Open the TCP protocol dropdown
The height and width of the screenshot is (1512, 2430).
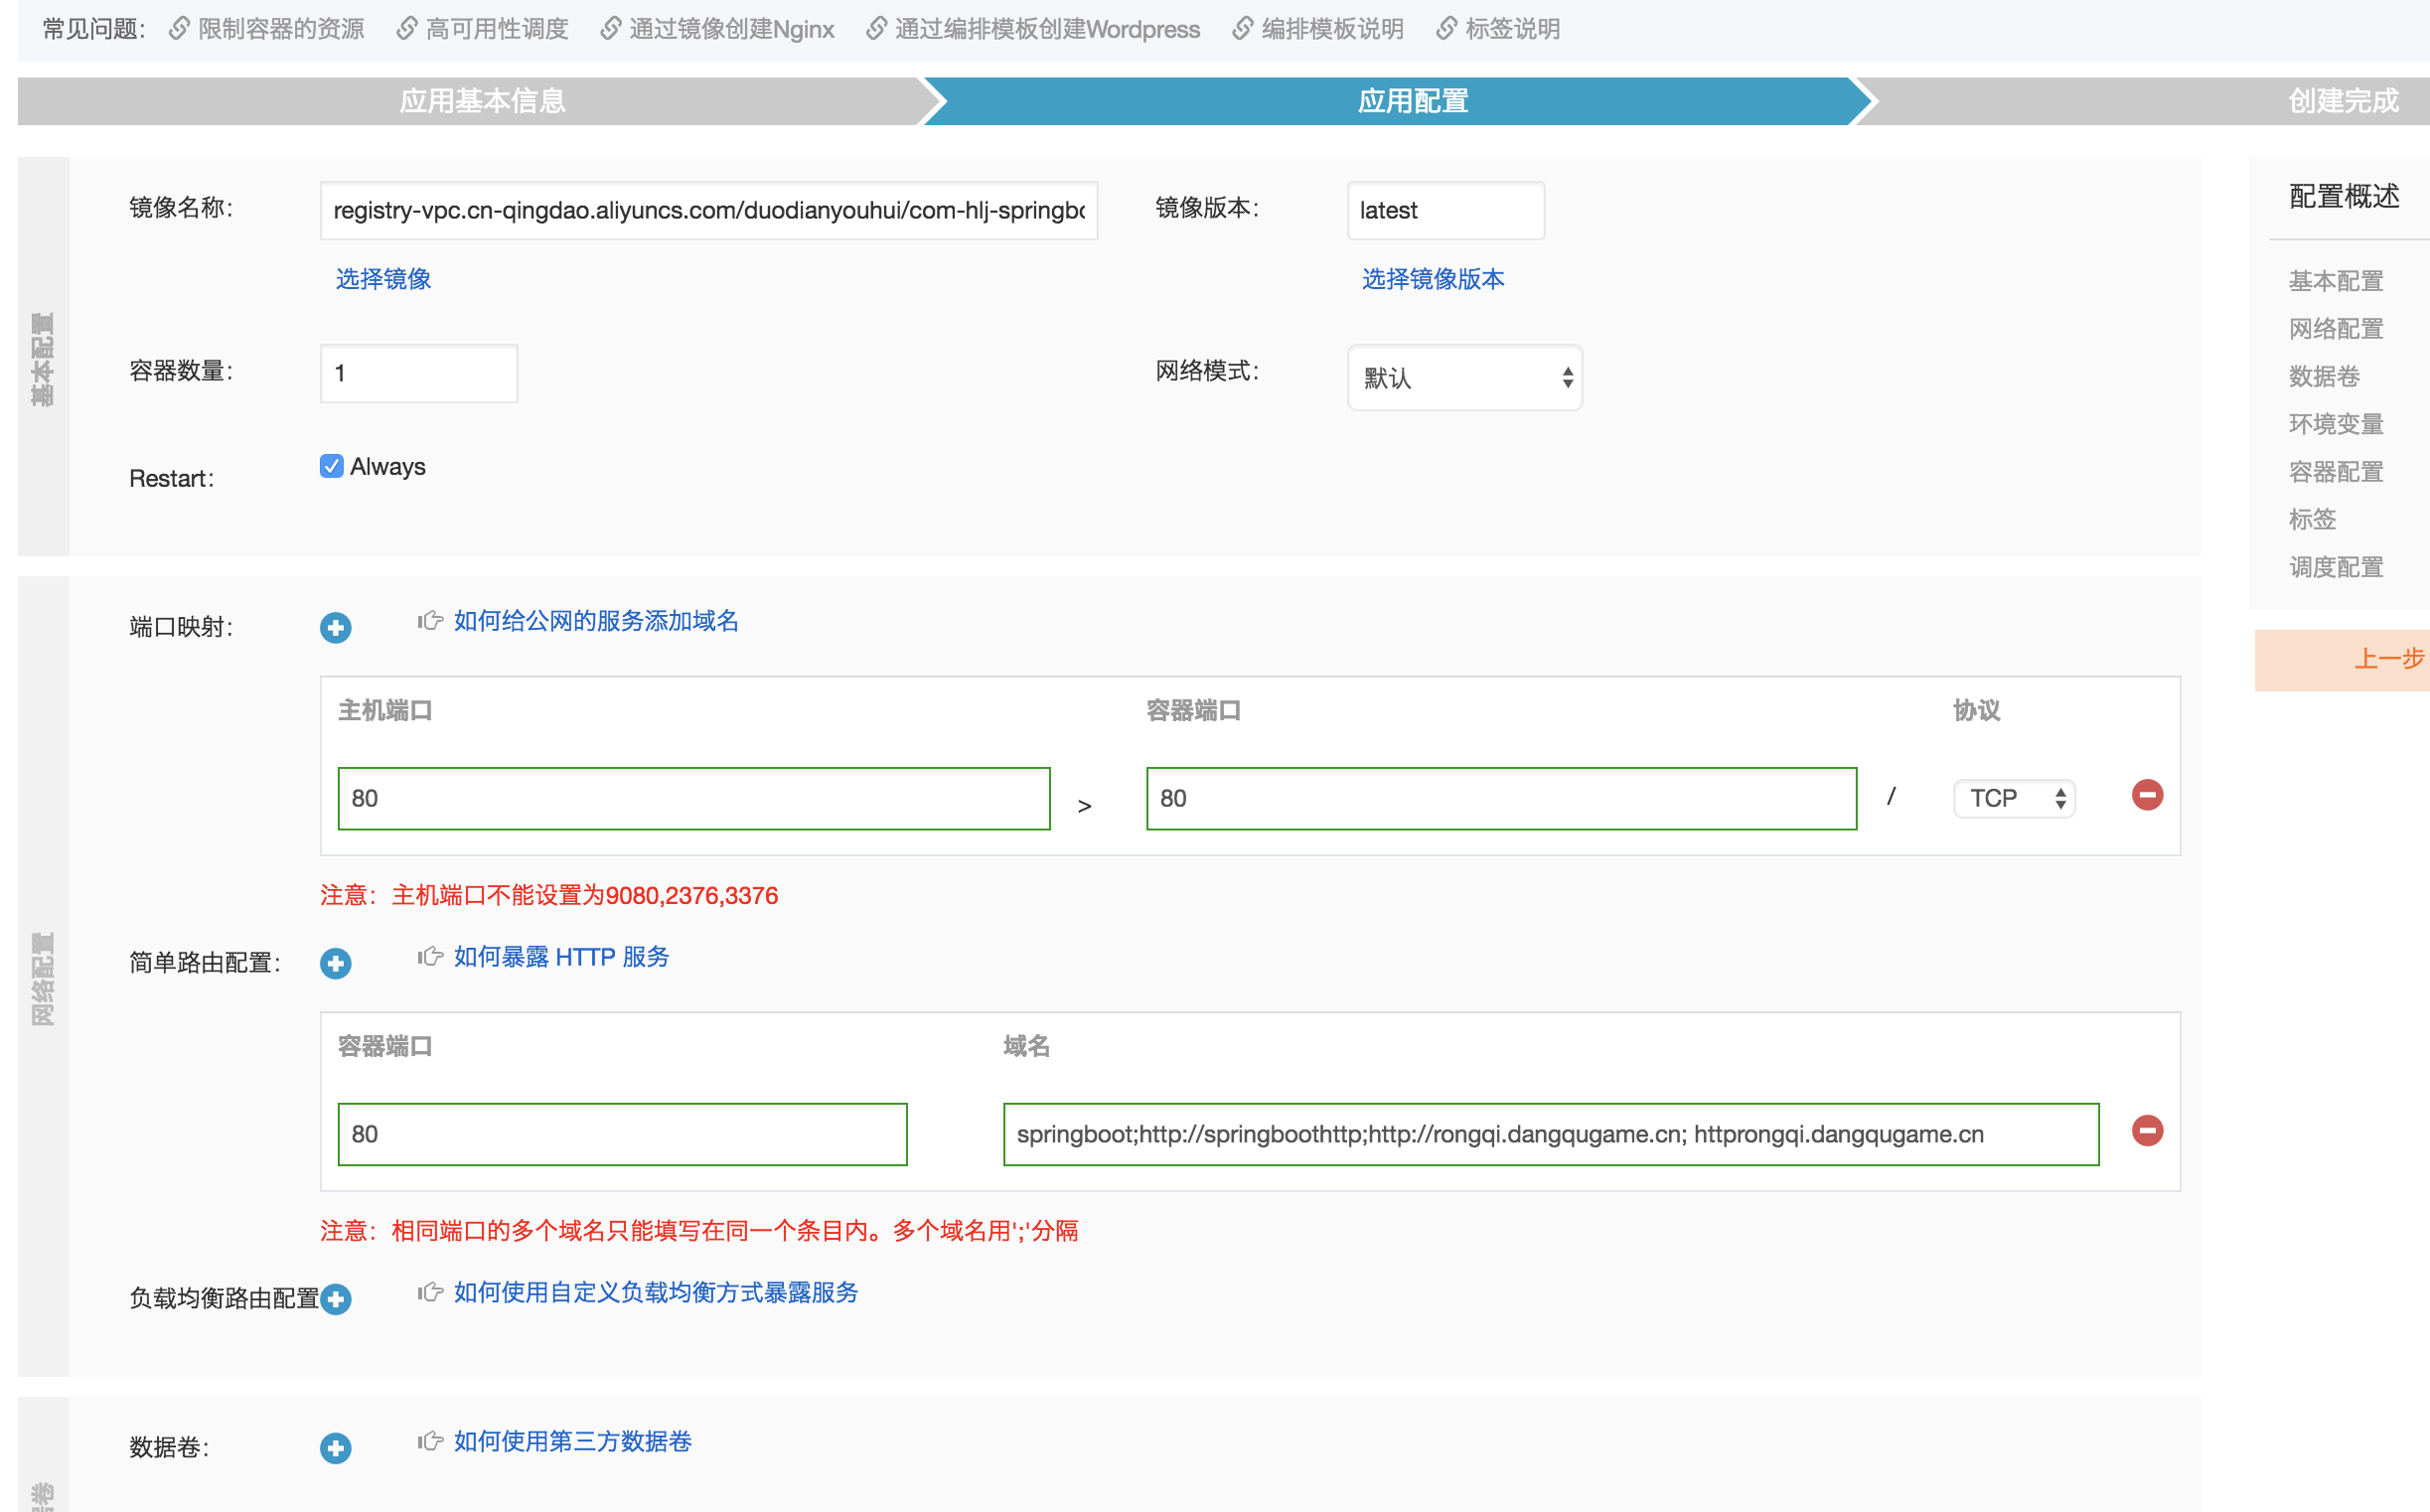coord(2014,798)
